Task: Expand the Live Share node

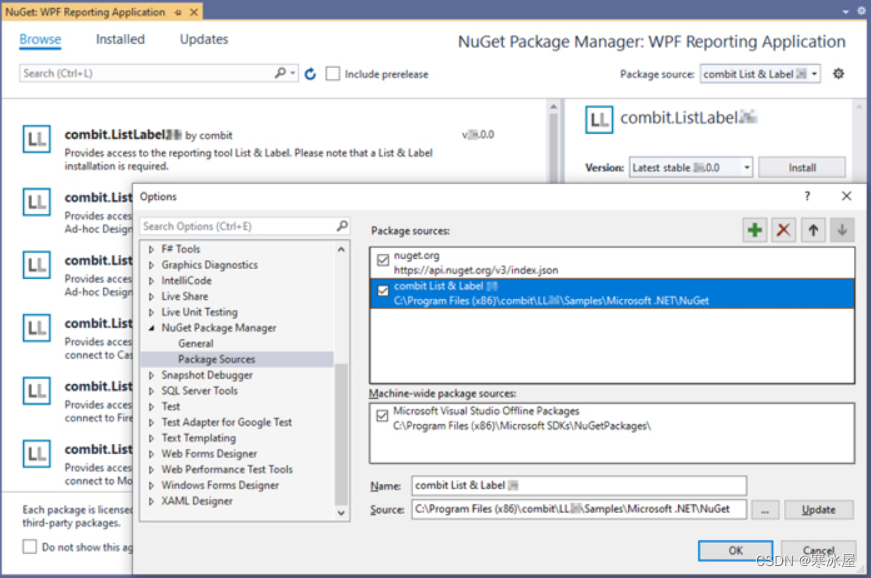Action: click(x=151, y=296)
